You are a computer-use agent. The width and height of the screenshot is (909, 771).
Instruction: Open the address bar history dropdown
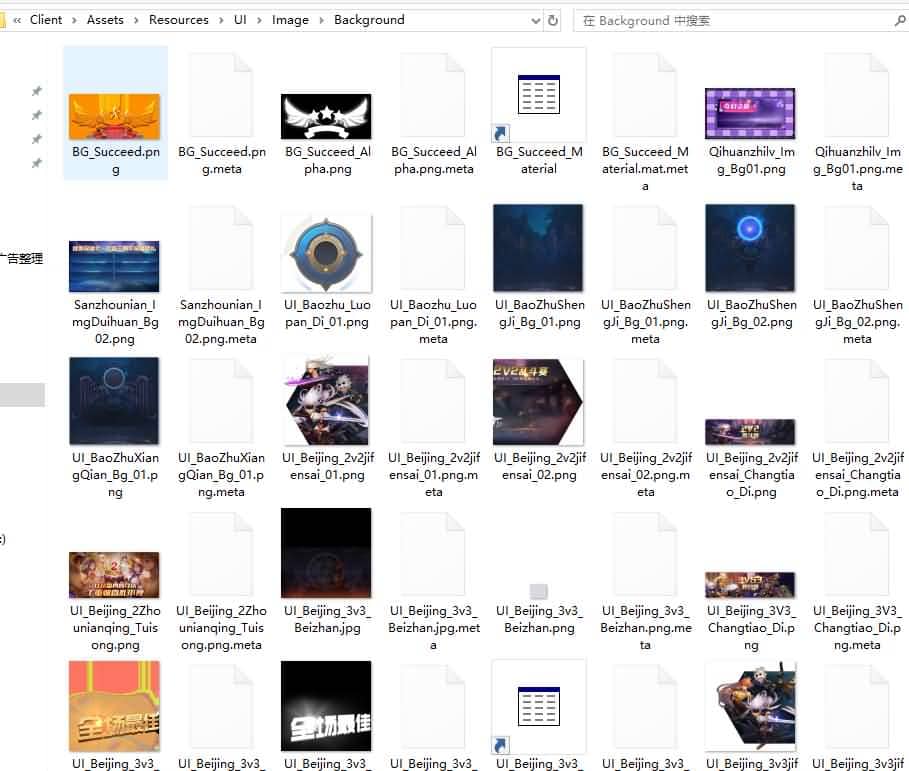point(534,19)
